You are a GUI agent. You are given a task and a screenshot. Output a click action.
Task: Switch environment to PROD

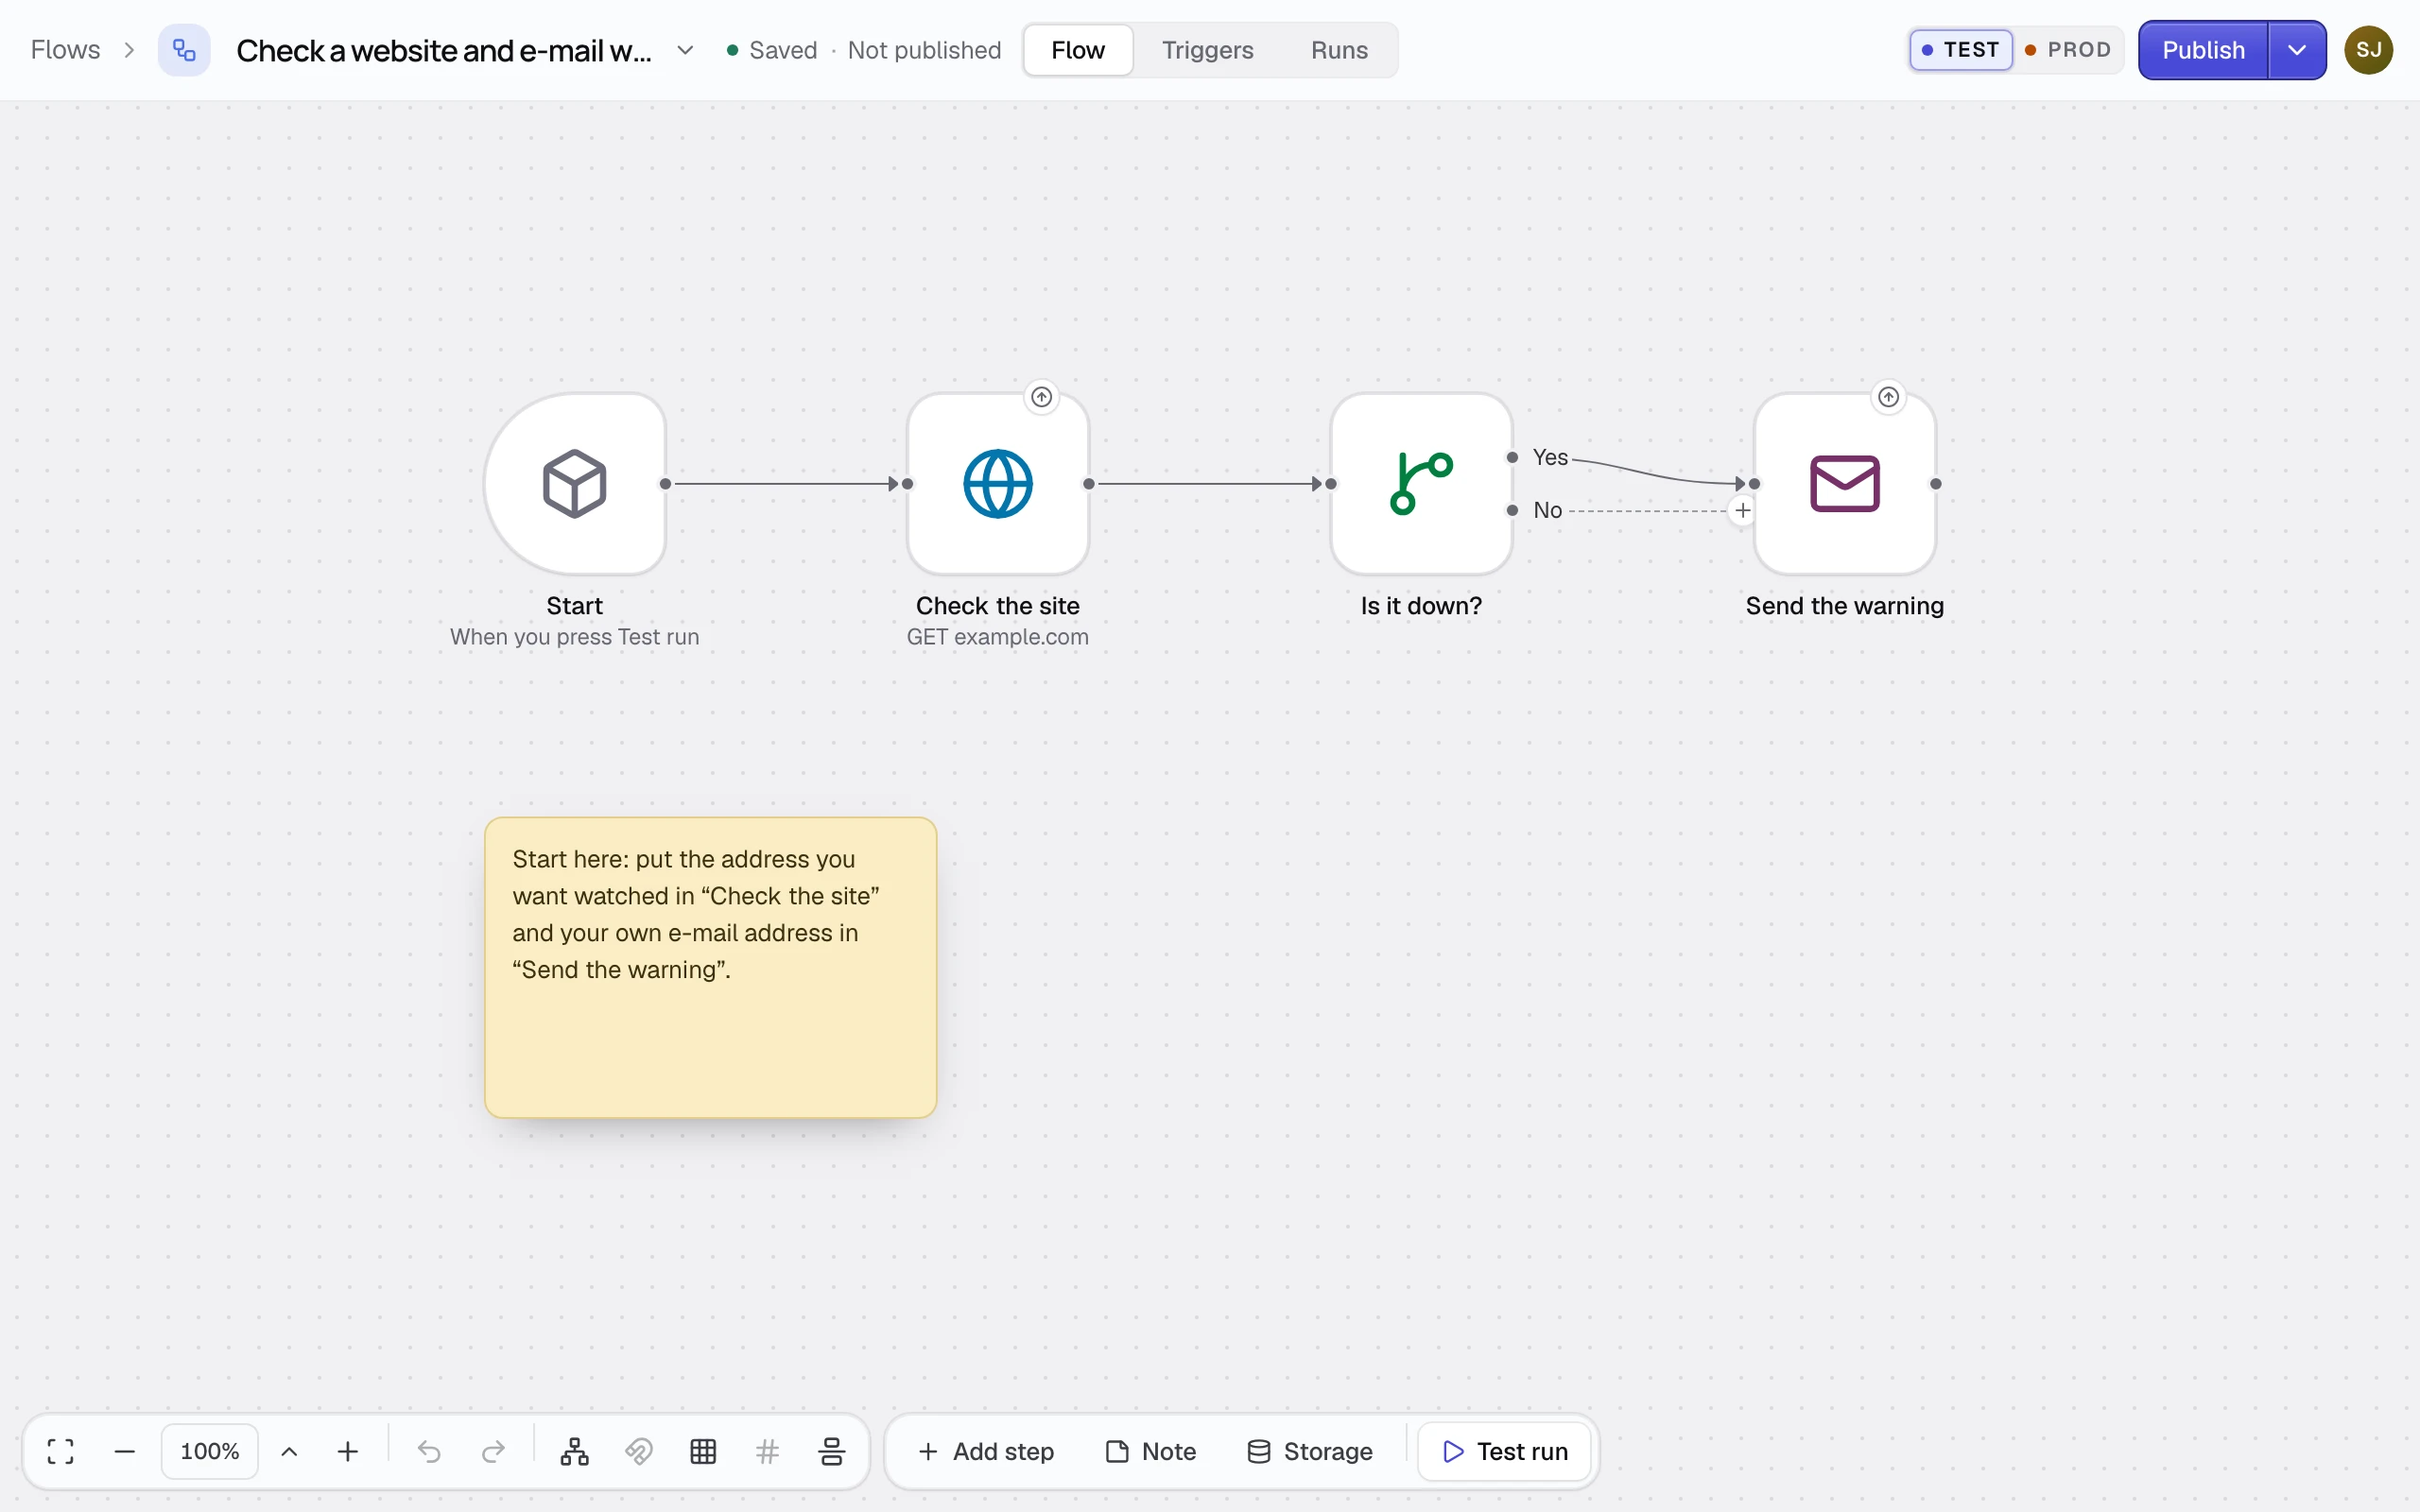click(2067, 50)
